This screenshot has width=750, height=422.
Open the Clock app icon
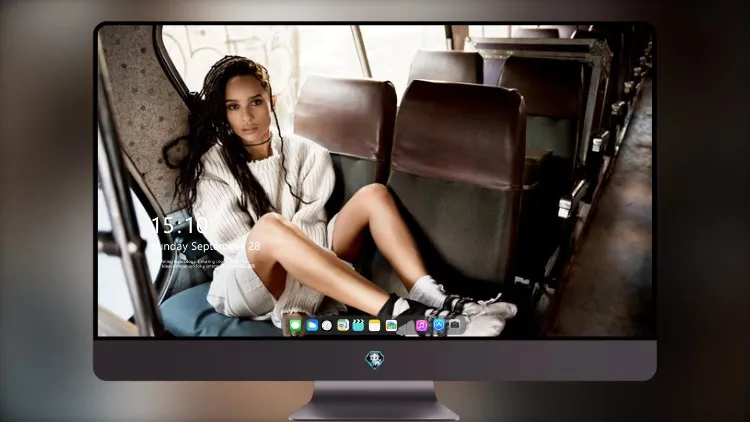point(327,326)
